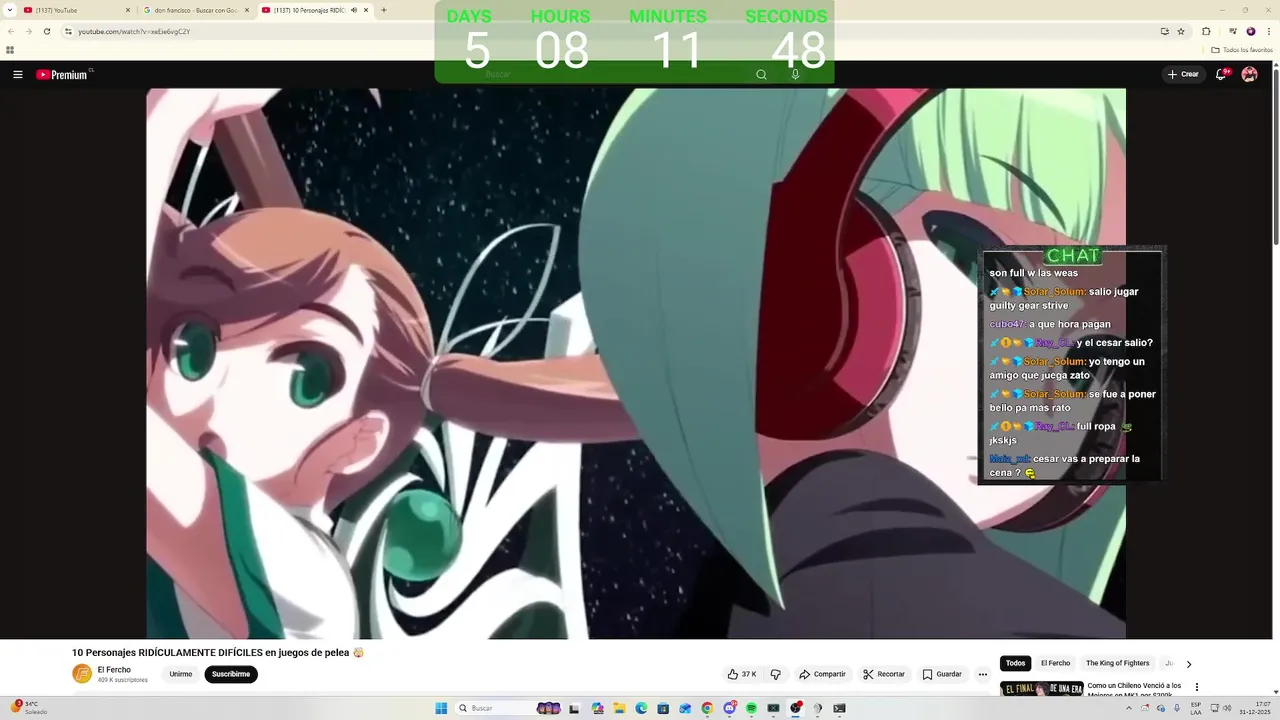Like the video with 37 K button
This screenshot has width=1280, height=720.
(742, 674)
